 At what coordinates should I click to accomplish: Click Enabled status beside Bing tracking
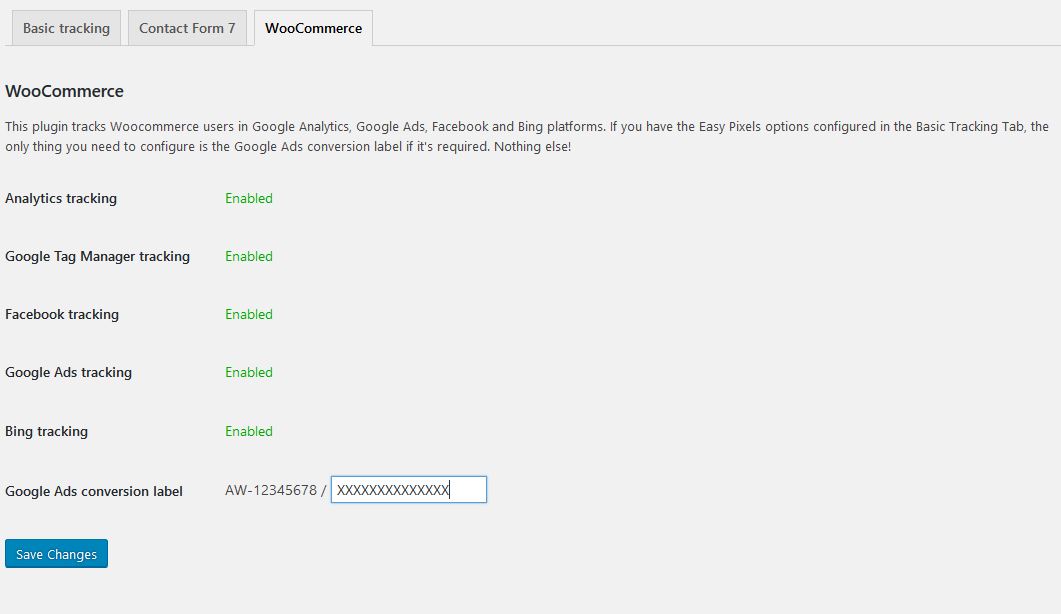click(249, 431)
